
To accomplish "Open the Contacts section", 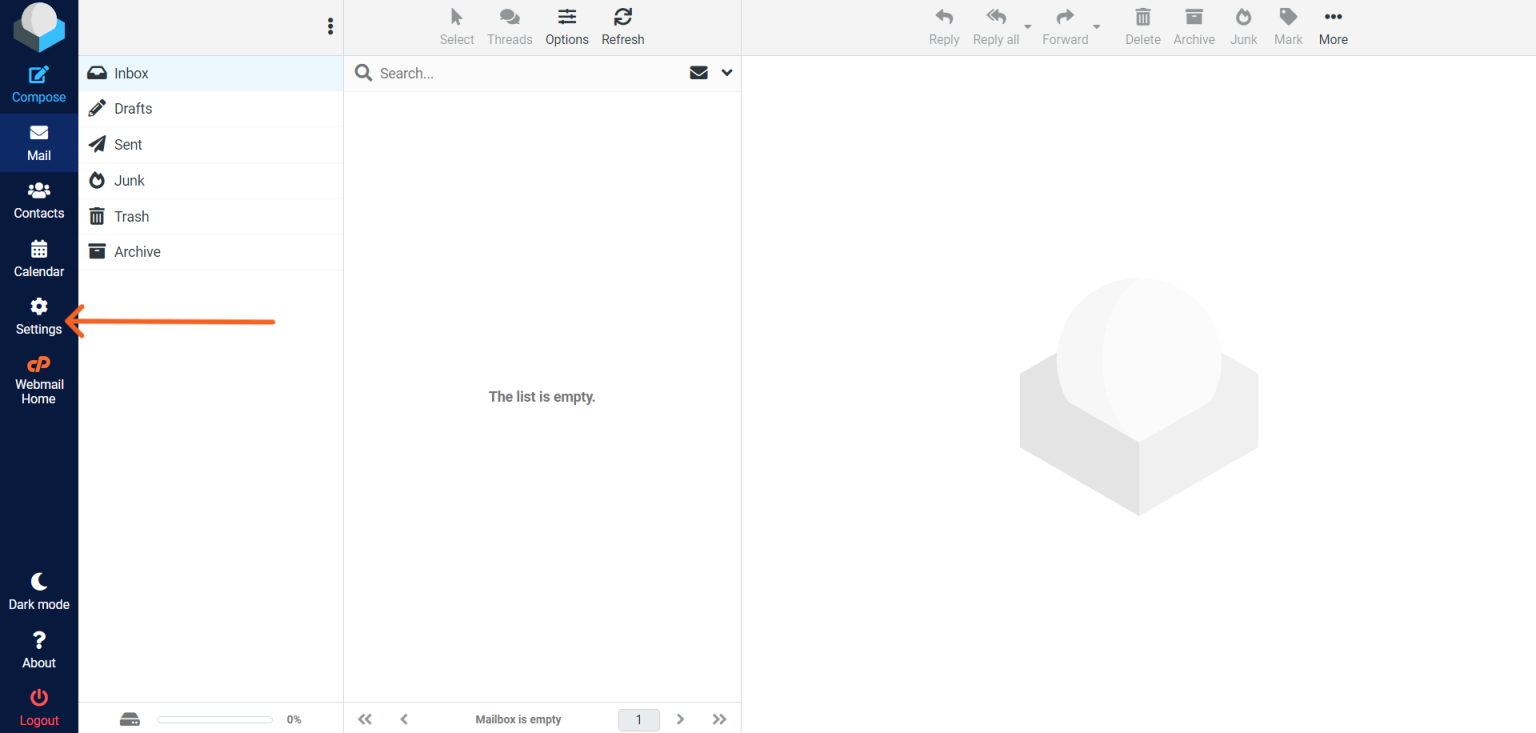I will (39, 200).
